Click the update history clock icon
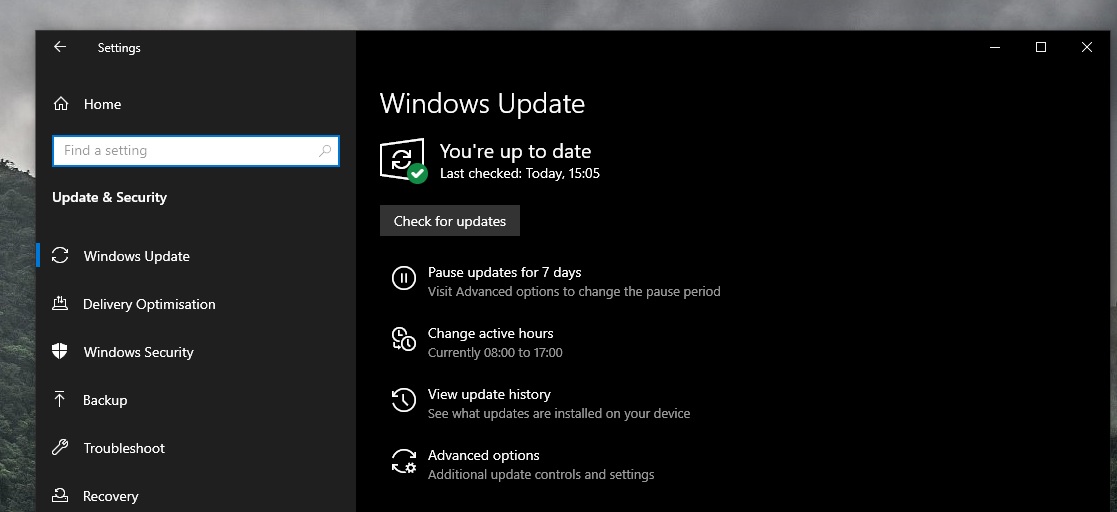The width and height of the screenshot is (1117, 512). click(x=404, y=400)
